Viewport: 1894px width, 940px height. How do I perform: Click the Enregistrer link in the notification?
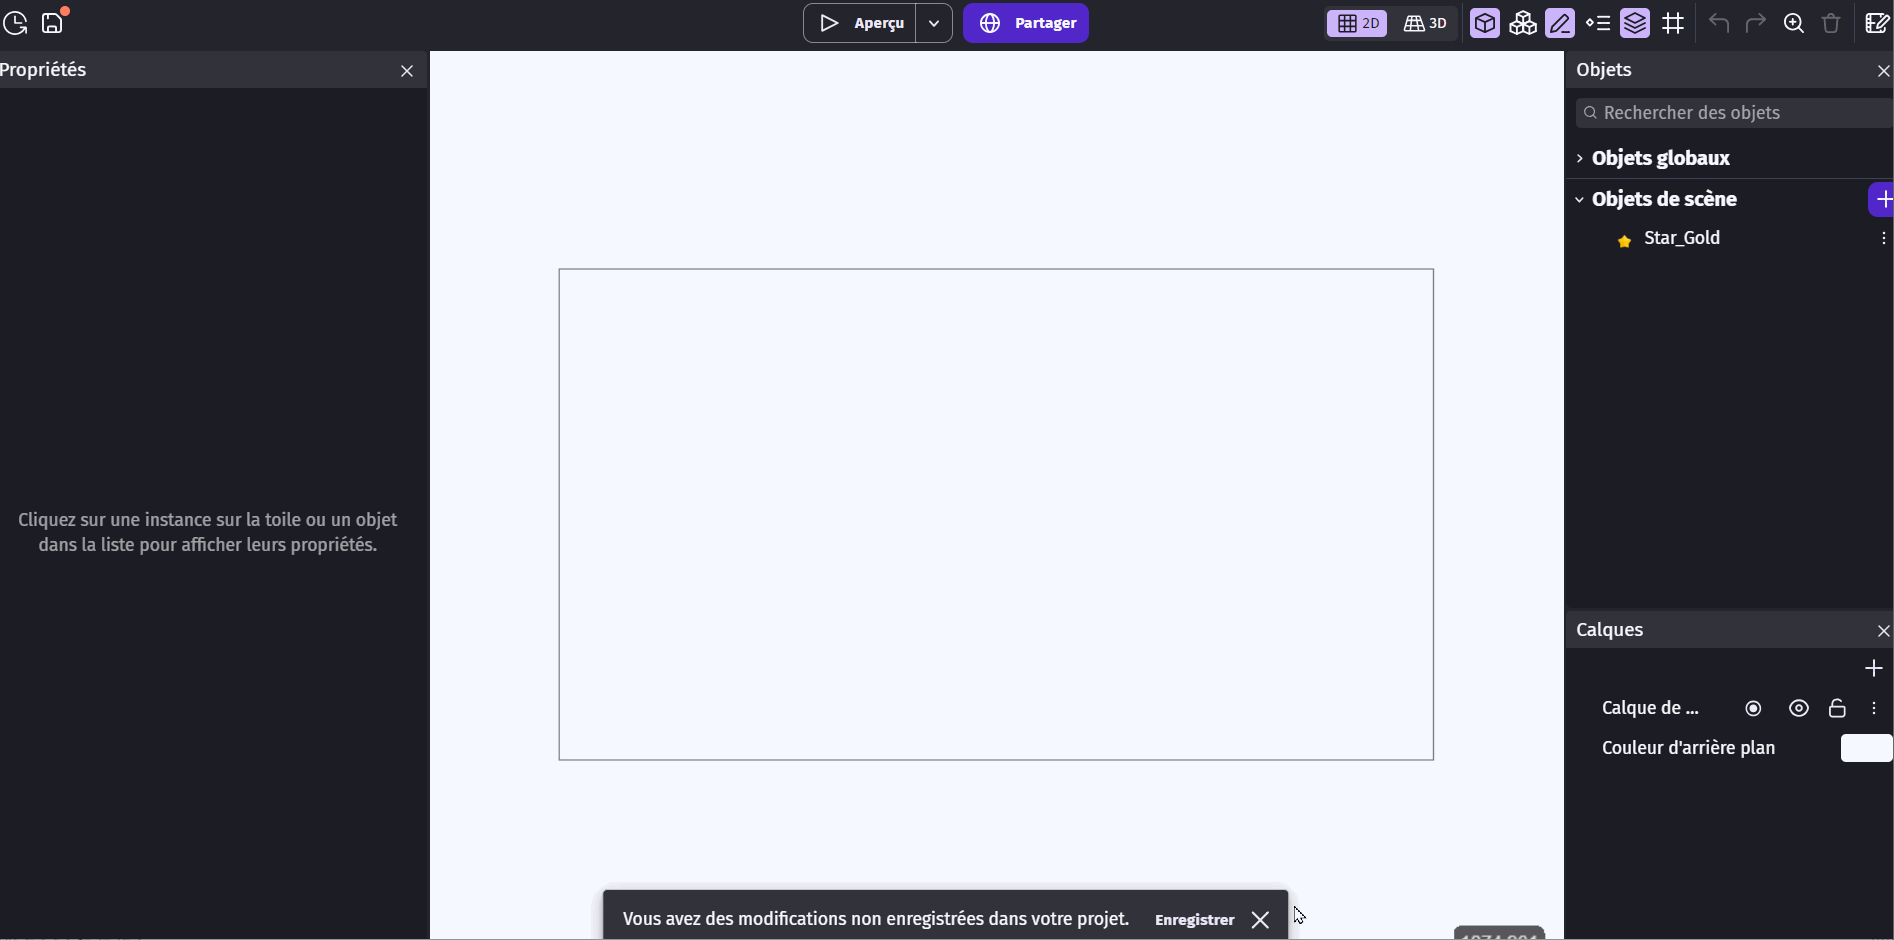(1193, 919)
